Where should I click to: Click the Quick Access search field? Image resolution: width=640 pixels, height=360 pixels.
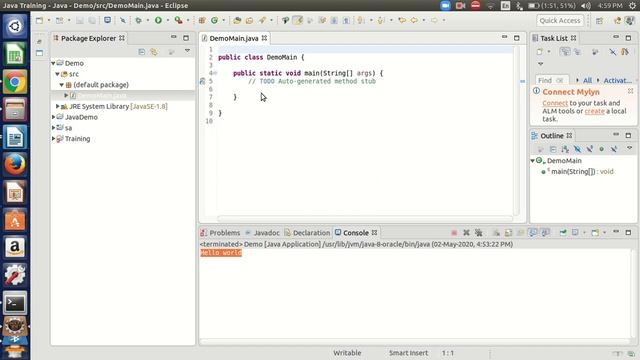click(x=560, y=20)
